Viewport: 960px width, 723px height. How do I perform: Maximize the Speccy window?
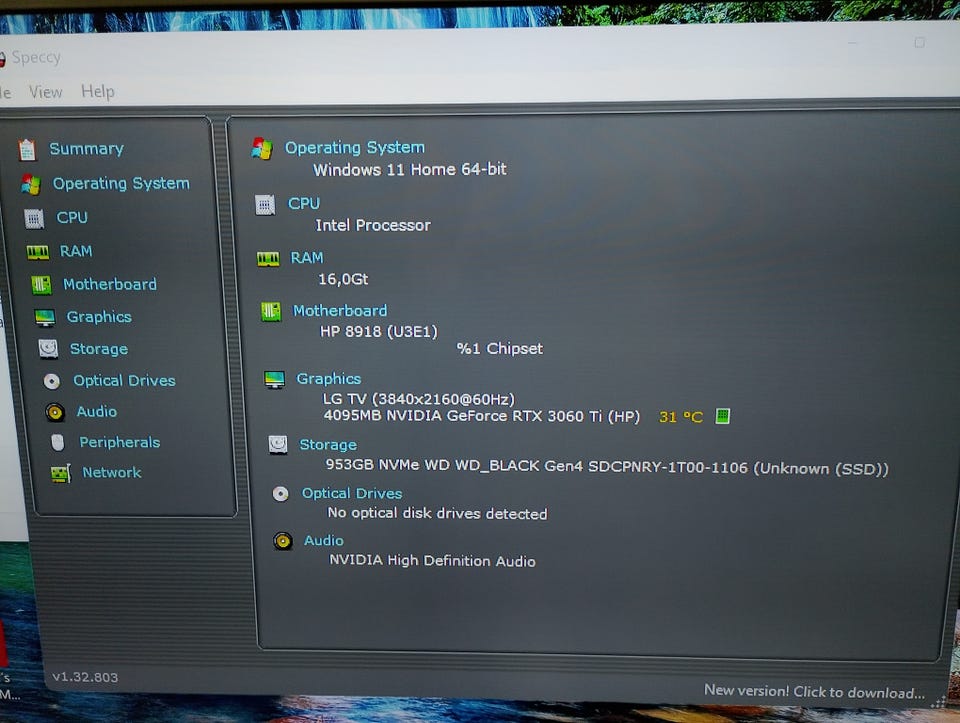click(919, 42)
